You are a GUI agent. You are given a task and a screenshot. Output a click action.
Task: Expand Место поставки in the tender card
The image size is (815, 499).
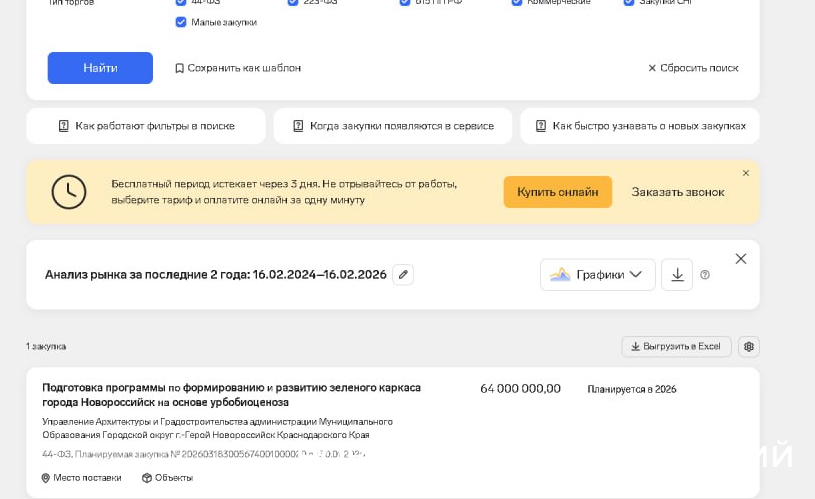pos(82,478)
